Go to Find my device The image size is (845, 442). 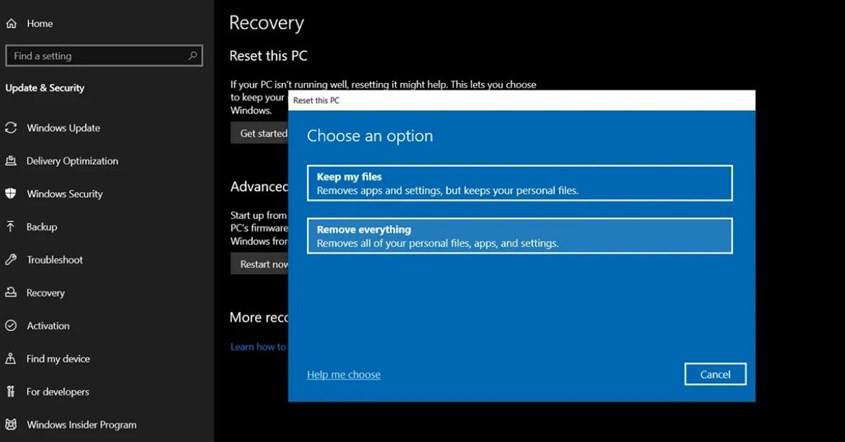pyautogui.click(x=58, y=358)
